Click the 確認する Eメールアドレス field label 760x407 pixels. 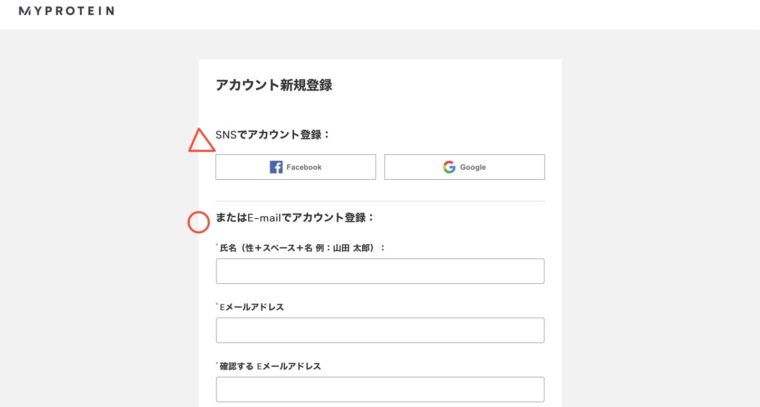point(269,366)
